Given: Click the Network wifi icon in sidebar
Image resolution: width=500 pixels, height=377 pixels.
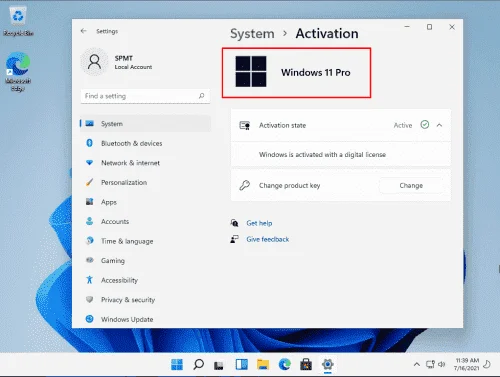Looking at the screenshot, I should coord(89,163).
